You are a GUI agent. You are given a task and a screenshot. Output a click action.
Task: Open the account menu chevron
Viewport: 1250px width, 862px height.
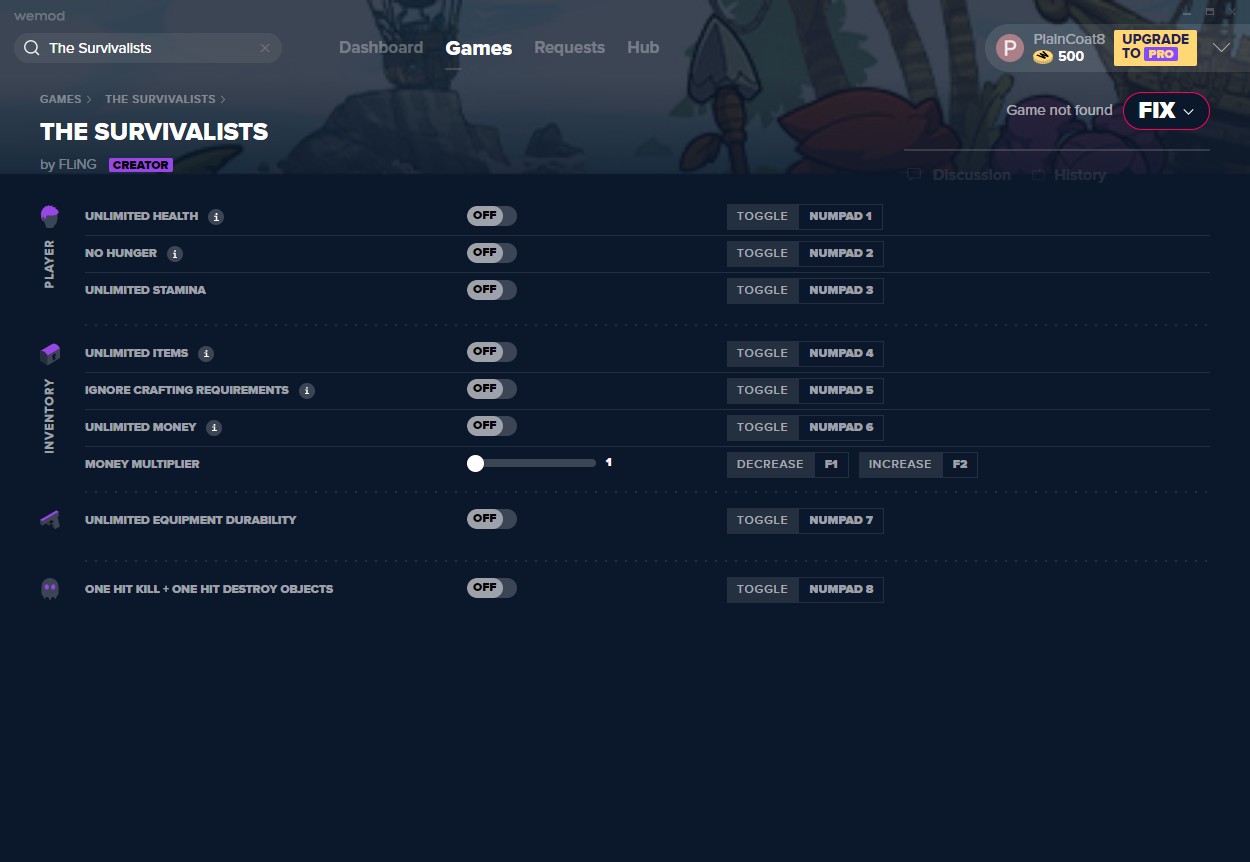pyautogui.click(x=1221, y=48)
